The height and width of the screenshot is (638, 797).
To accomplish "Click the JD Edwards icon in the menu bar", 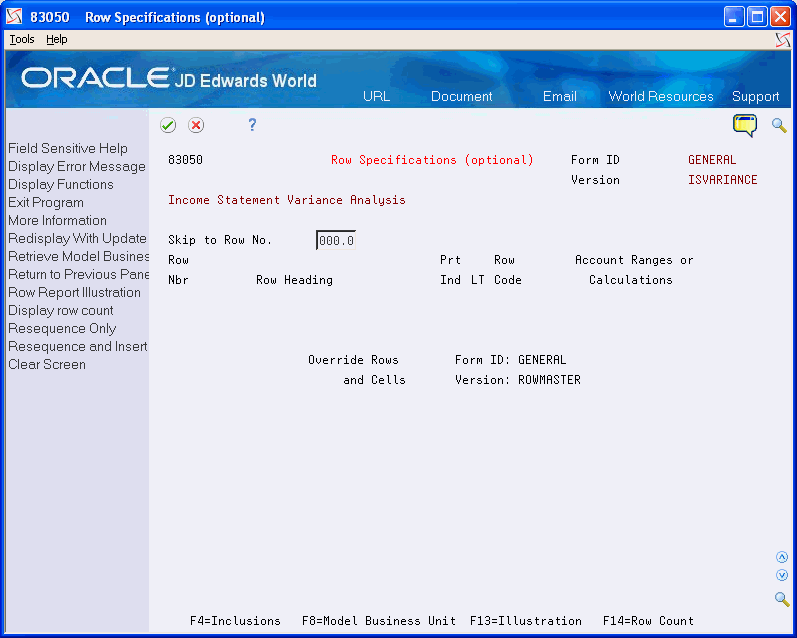I will pyautogui.click(x=783, y=40).
